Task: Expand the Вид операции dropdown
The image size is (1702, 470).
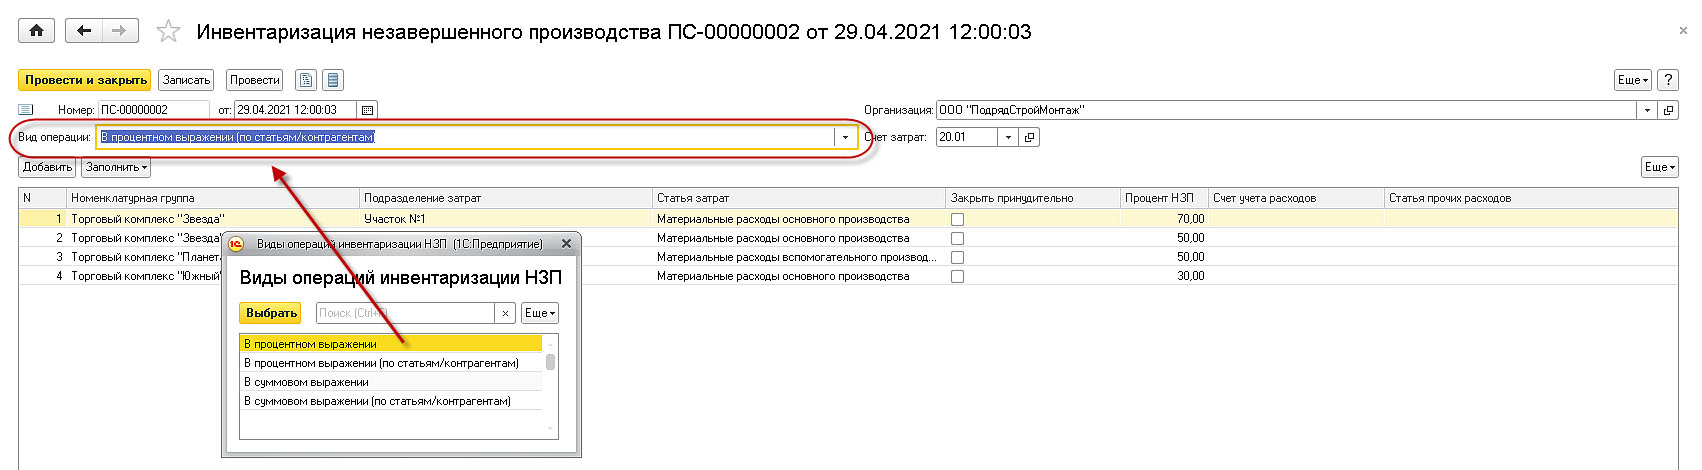Action: (845, 137)
